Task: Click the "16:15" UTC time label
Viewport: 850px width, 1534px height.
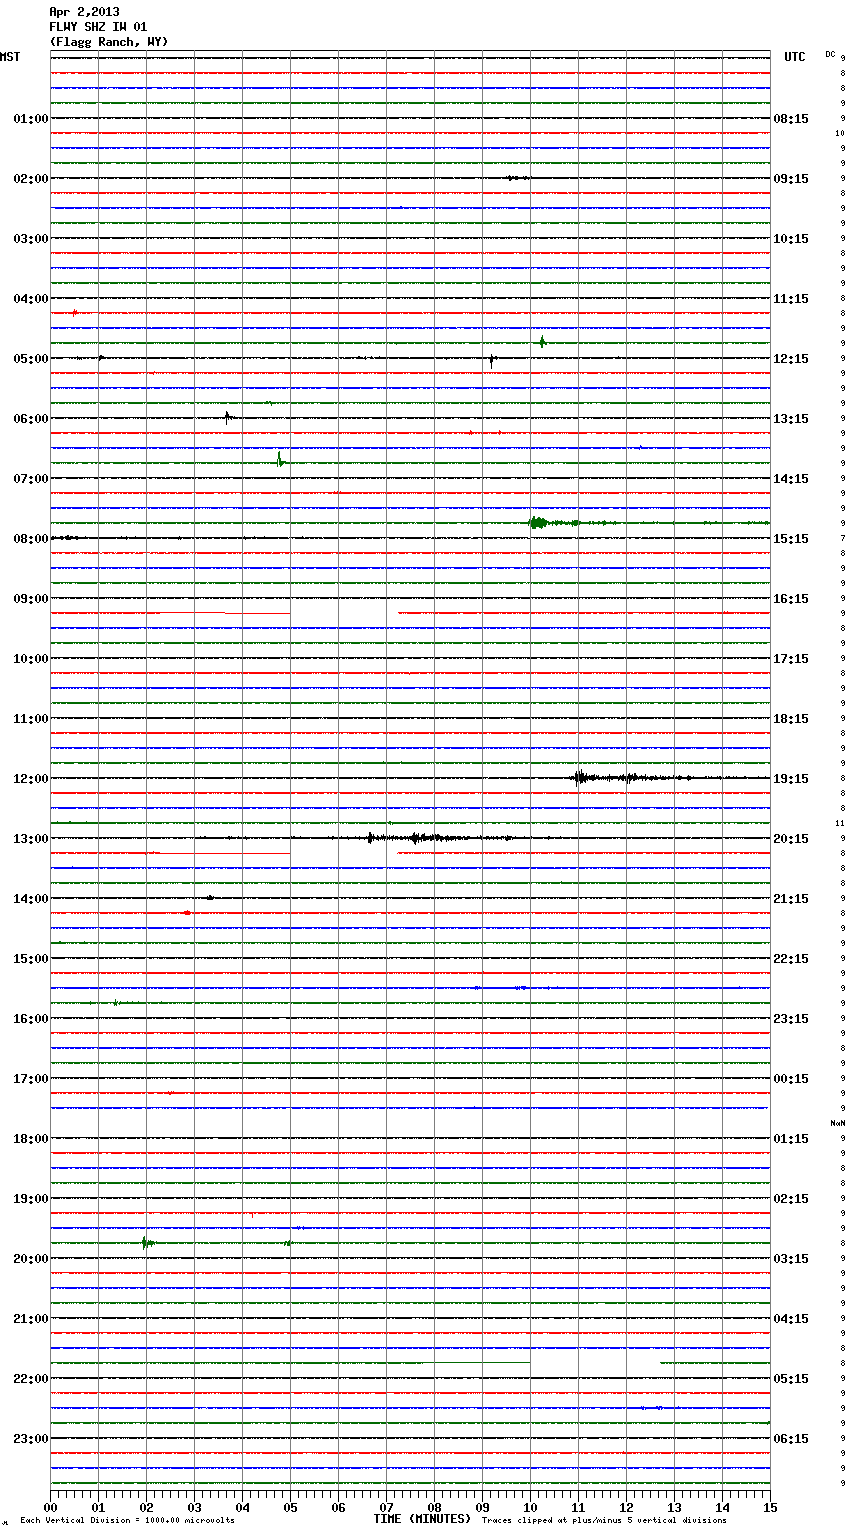Action: click(x=791, y=599)
